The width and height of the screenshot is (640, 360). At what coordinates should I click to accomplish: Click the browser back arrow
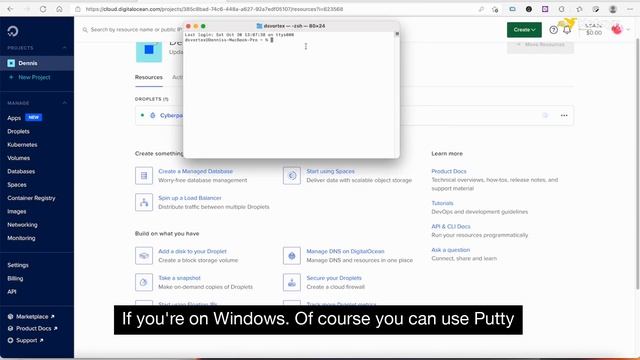pos(10,9)
